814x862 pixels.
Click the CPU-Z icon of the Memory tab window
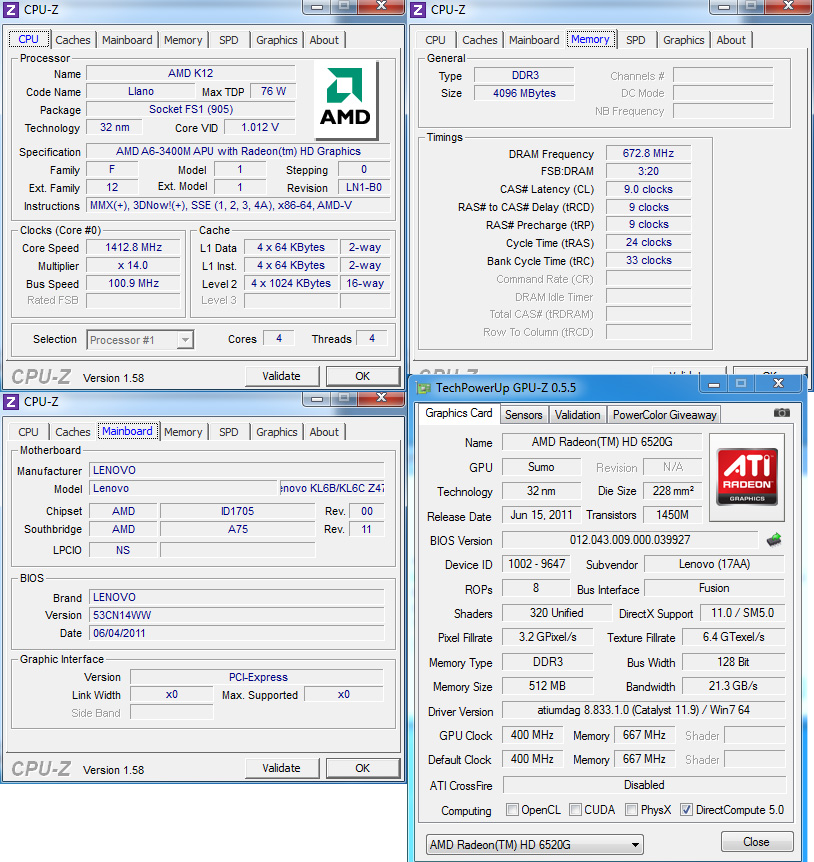[x=418, y=9]
